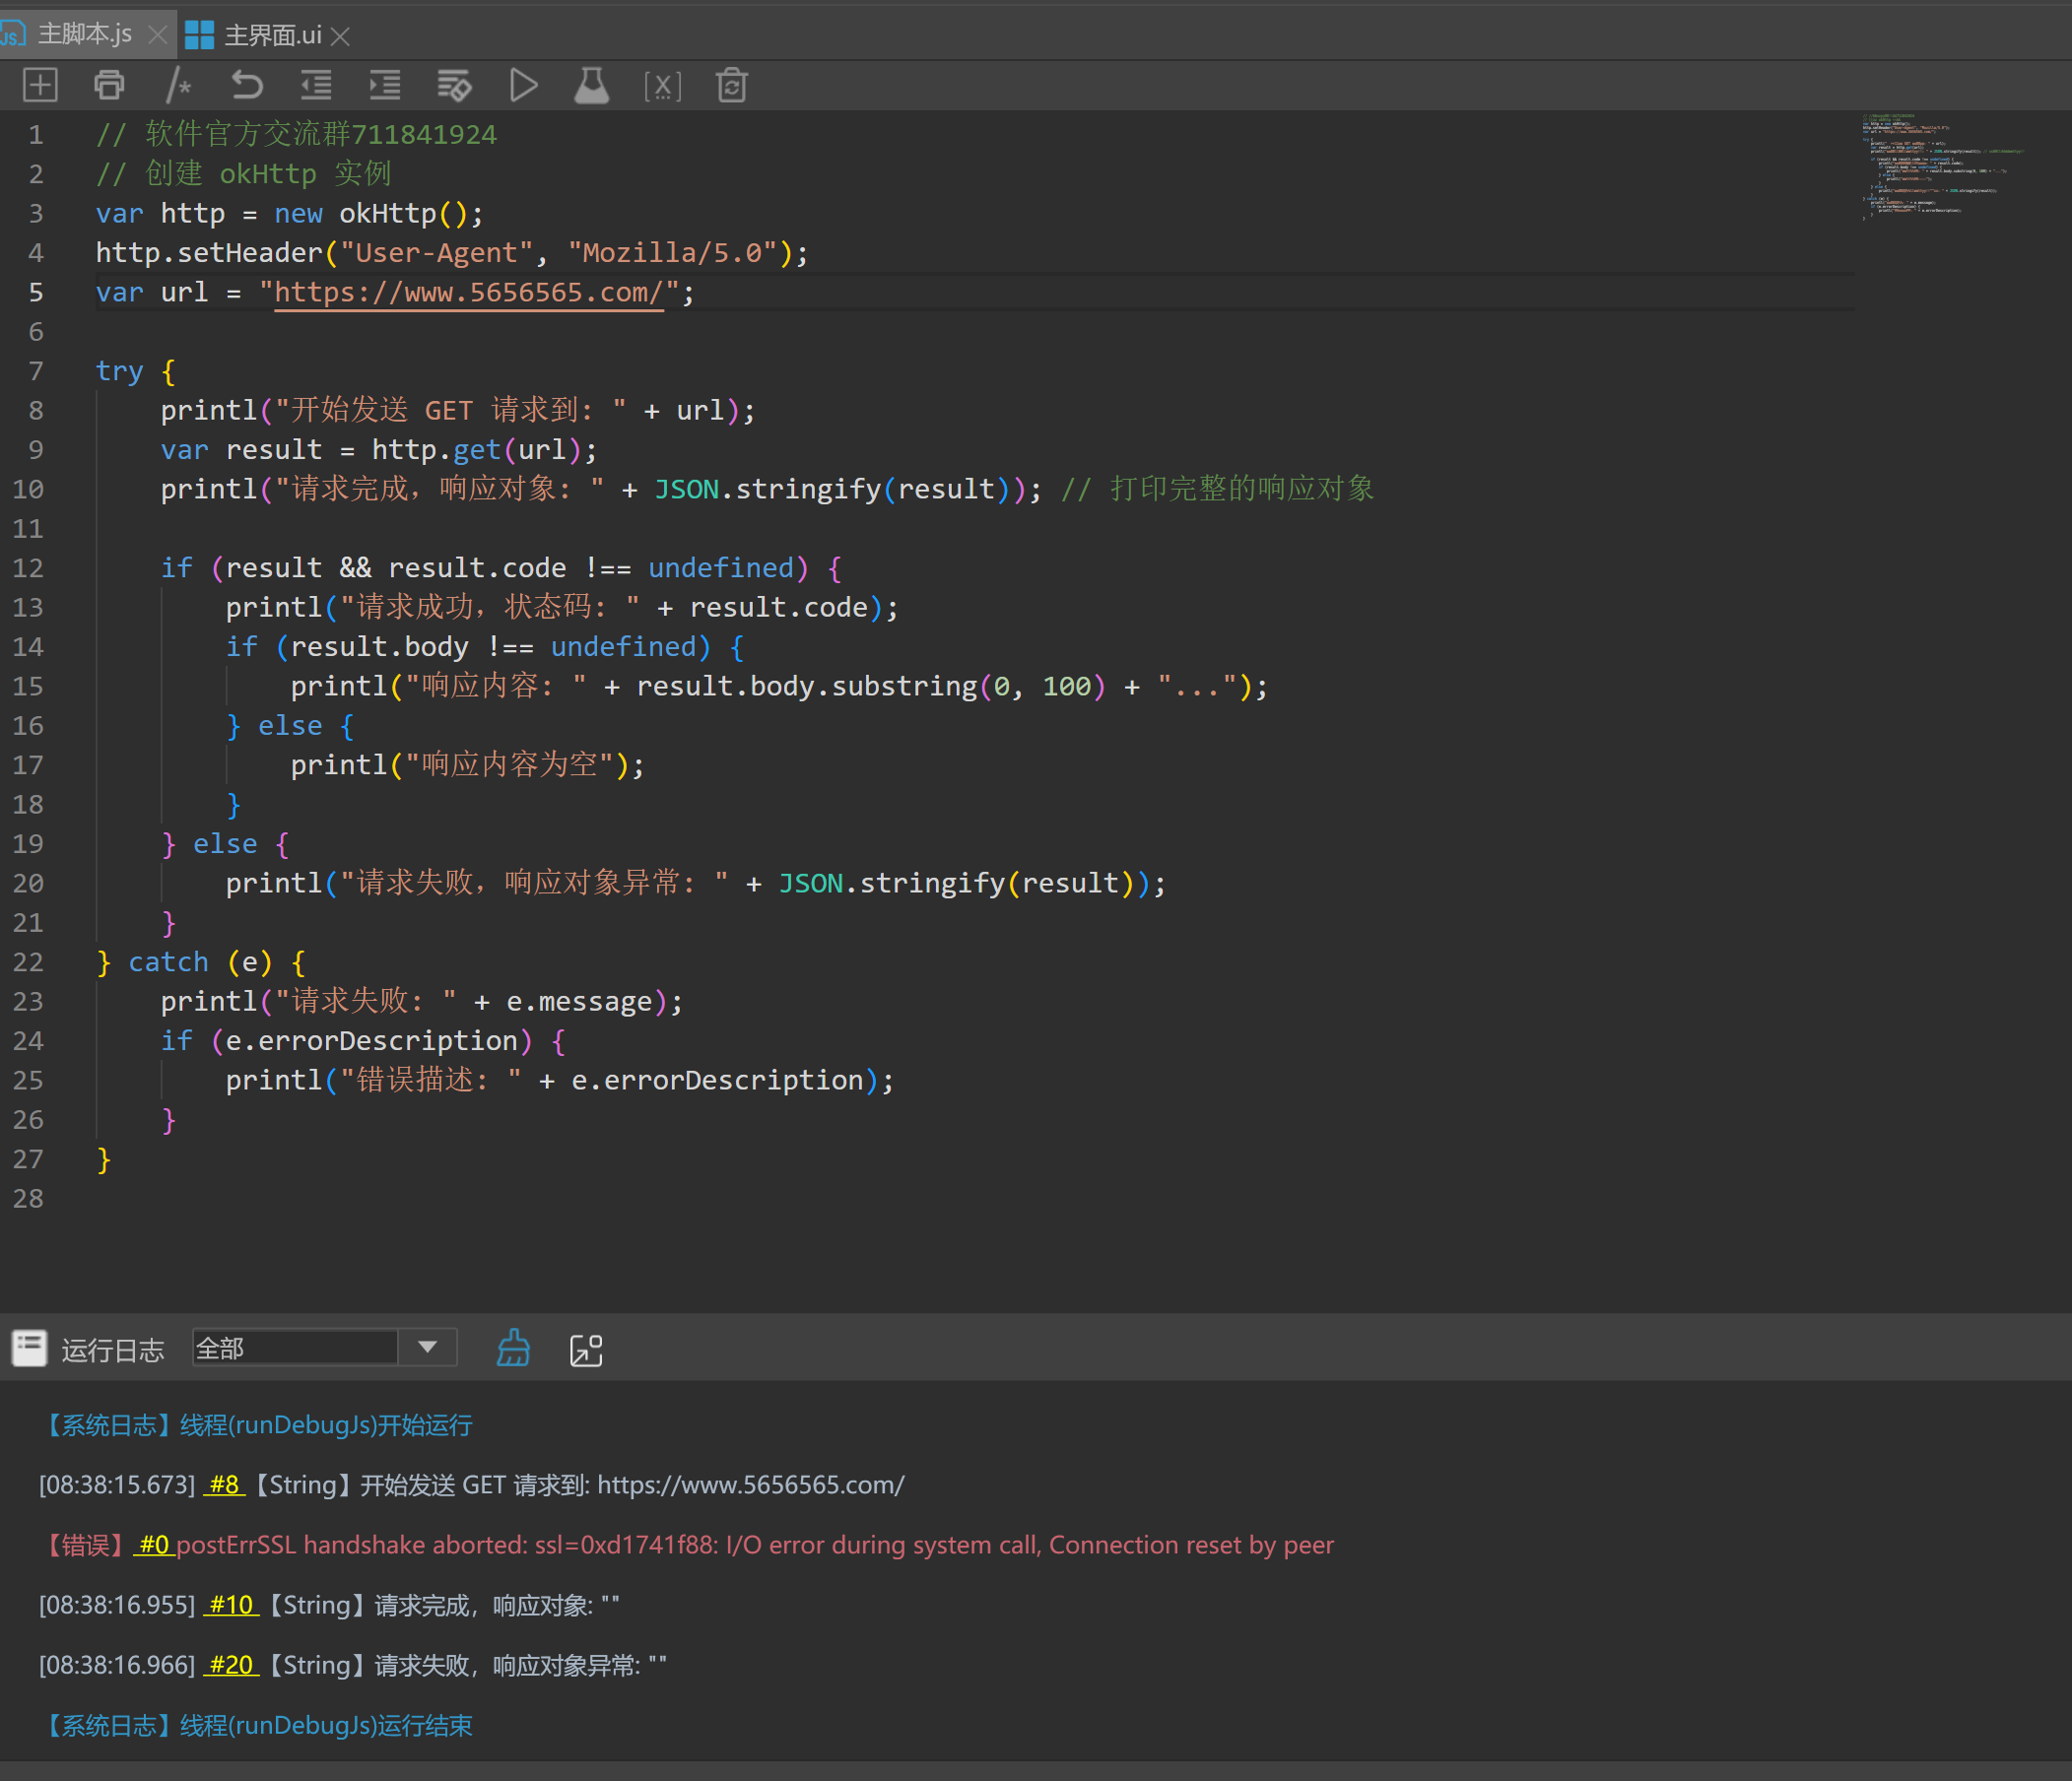
Task: Click the expand log panel icon
Action: pos(586,1350)
